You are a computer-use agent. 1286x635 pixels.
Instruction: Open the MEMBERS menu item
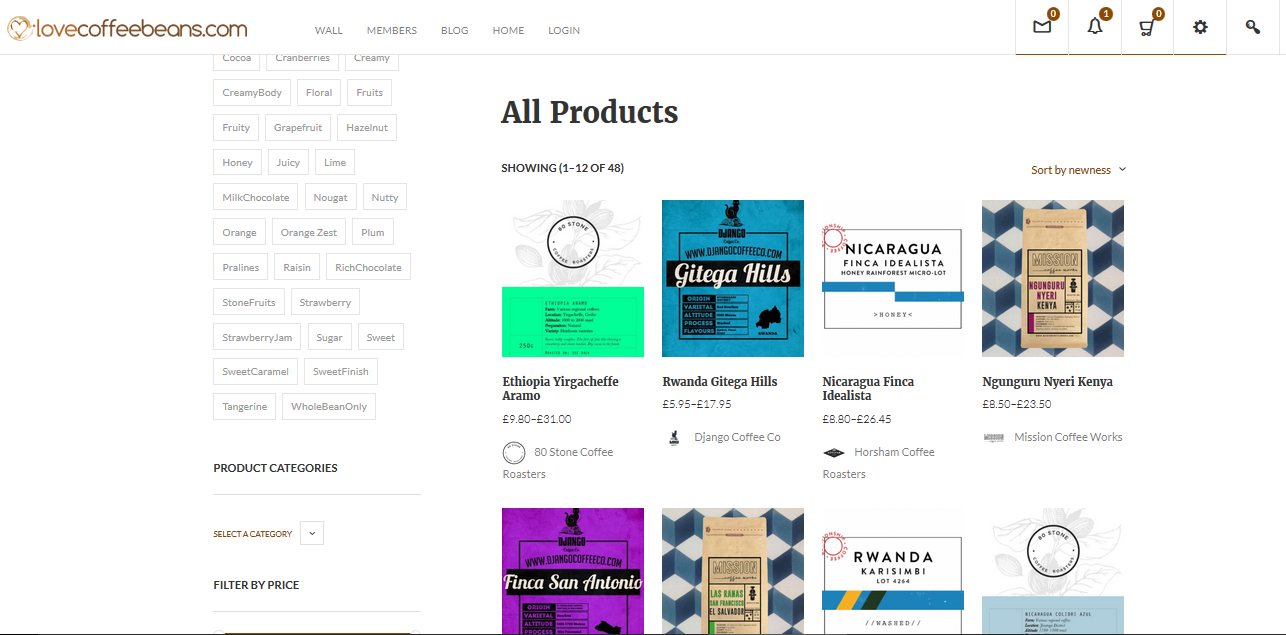[392, 30]
